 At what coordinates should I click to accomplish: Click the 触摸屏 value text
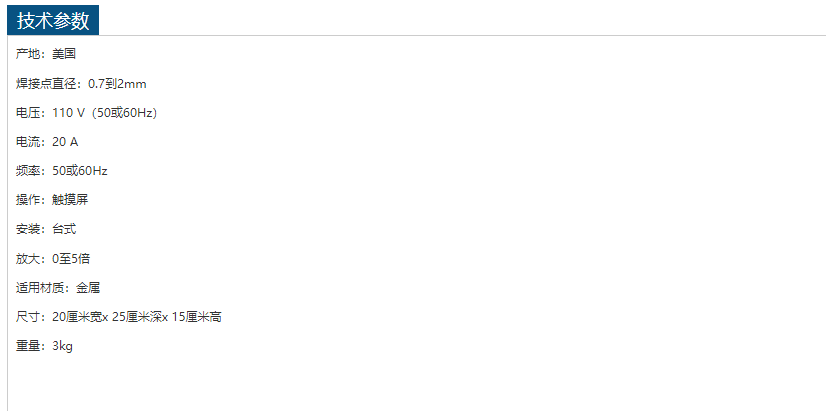tap(70, 200)
